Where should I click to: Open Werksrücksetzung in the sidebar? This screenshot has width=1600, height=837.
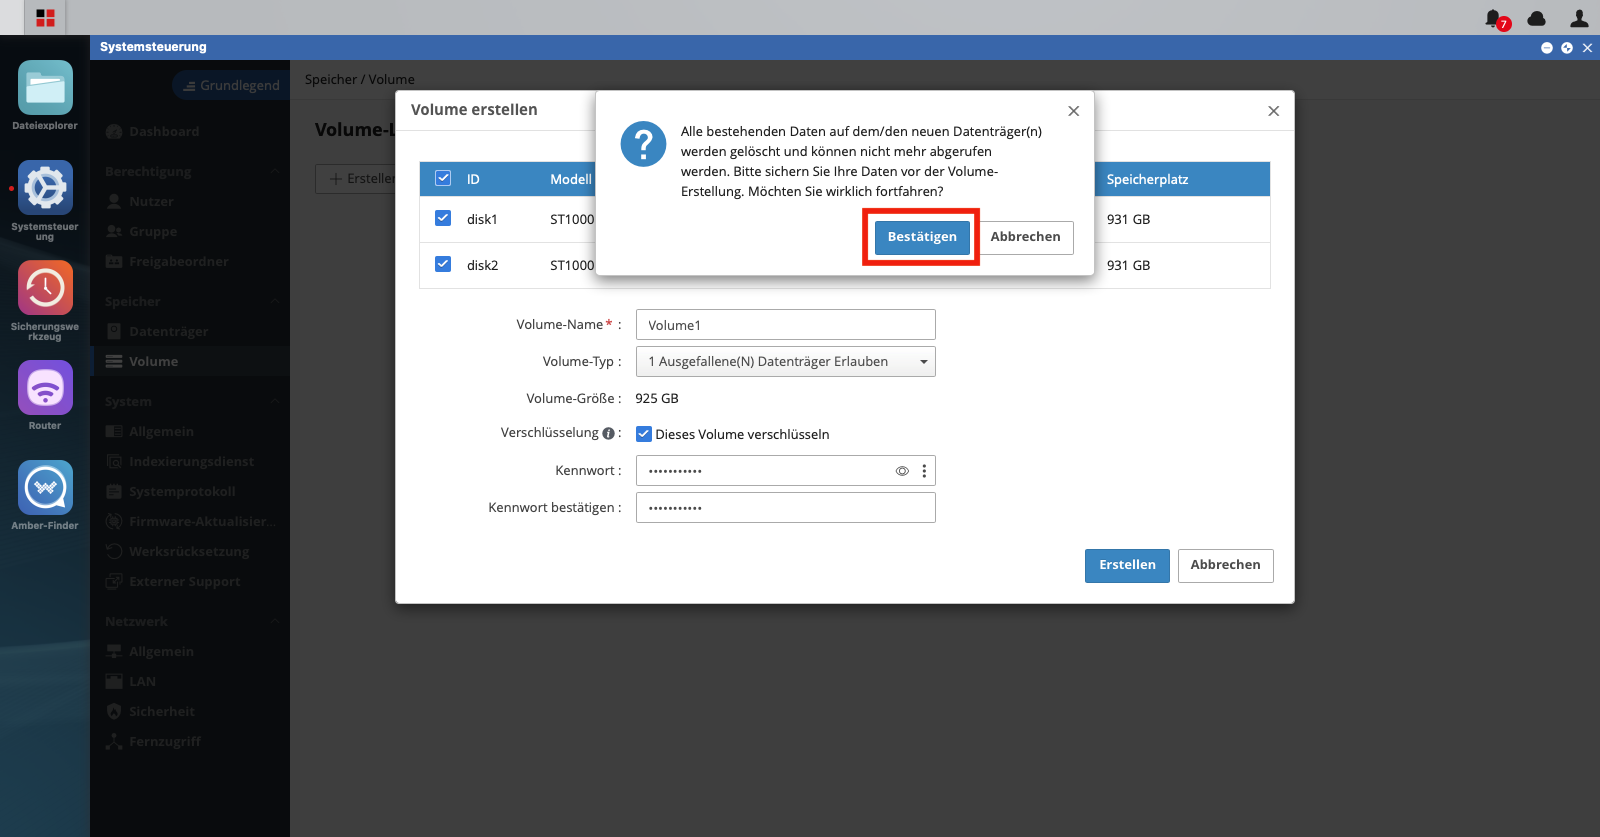pos(190,551)
